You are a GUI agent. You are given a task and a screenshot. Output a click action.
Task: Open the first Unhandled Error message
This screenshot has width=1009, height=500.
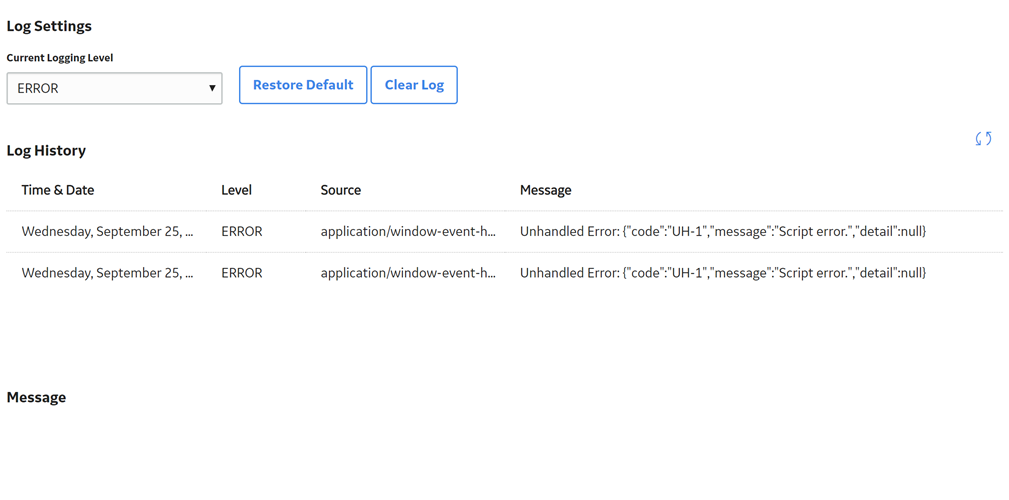click(x=723, y=232)
